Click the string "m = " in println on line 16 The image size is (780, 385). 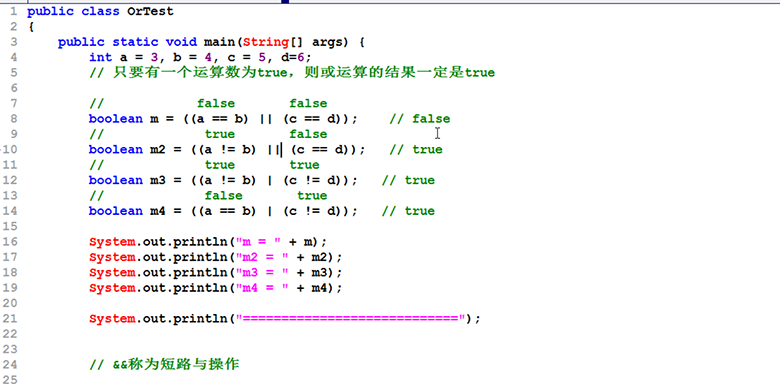click(258, 242)
